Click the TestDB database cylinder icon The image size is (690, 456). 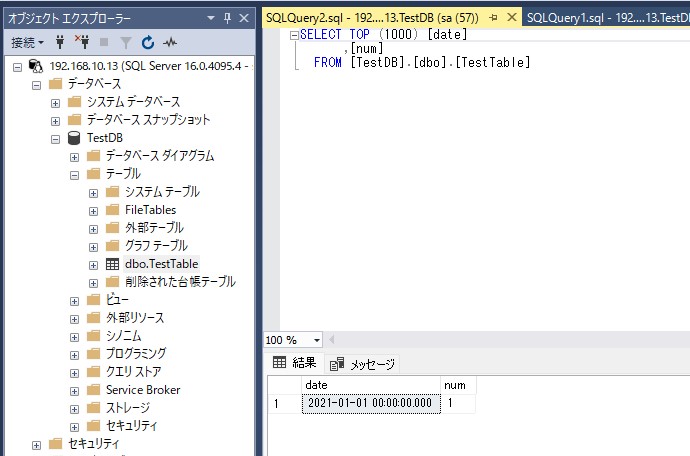click(74, 138)
